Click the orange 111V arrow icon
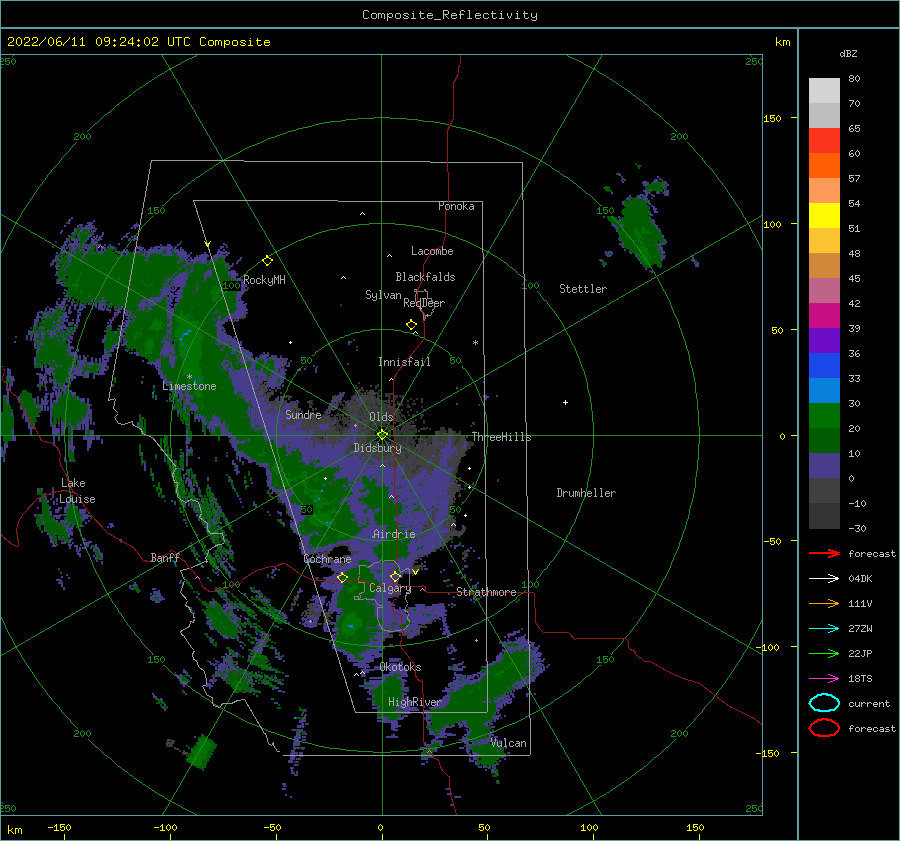 point(824,603)
